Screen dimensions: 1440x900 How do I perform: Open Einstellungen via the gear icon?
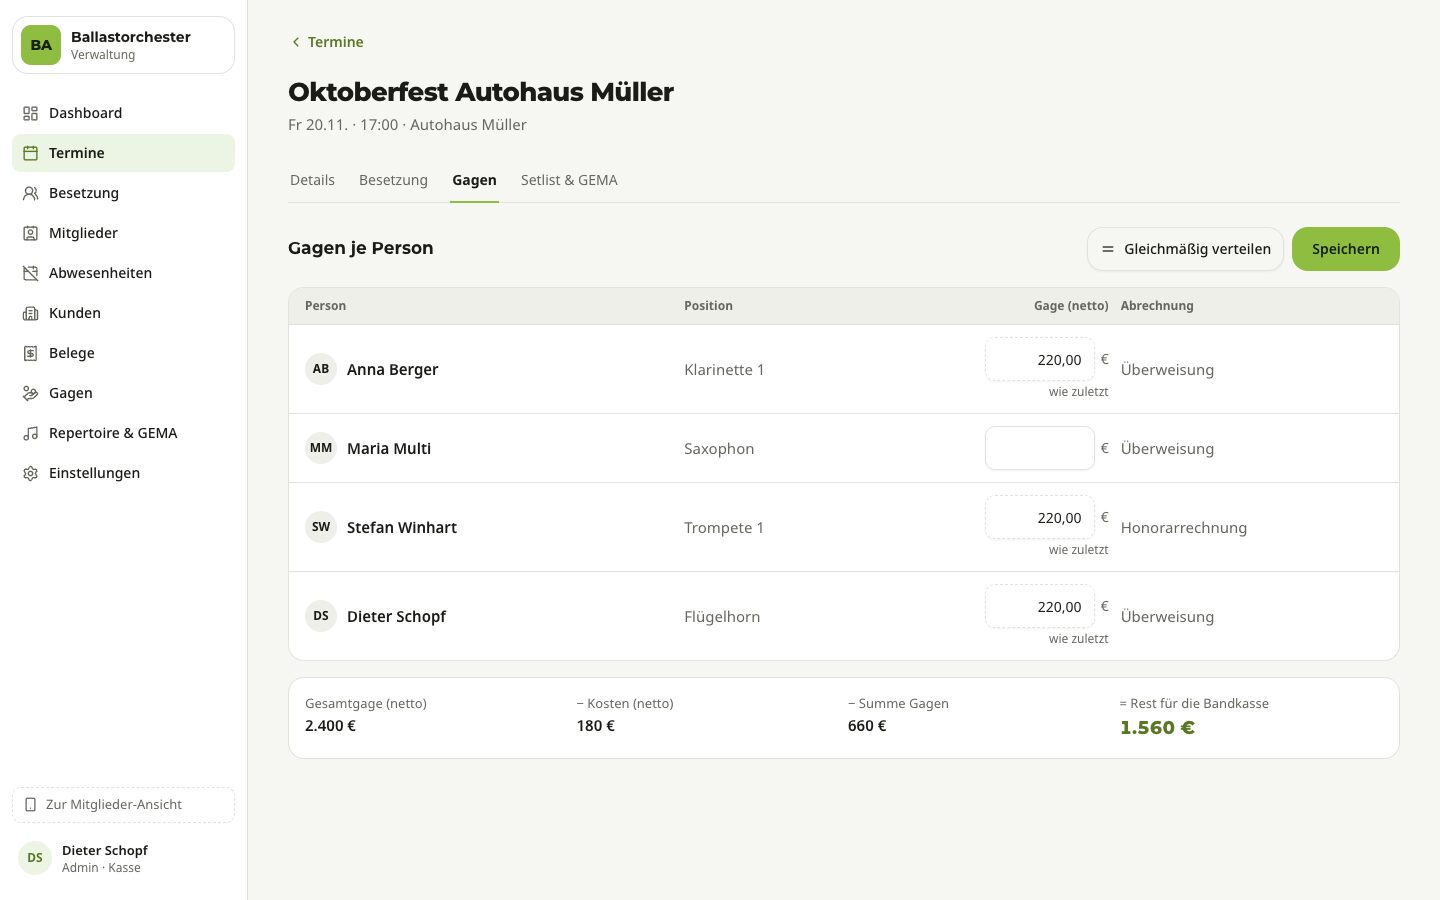click(30, 473)
